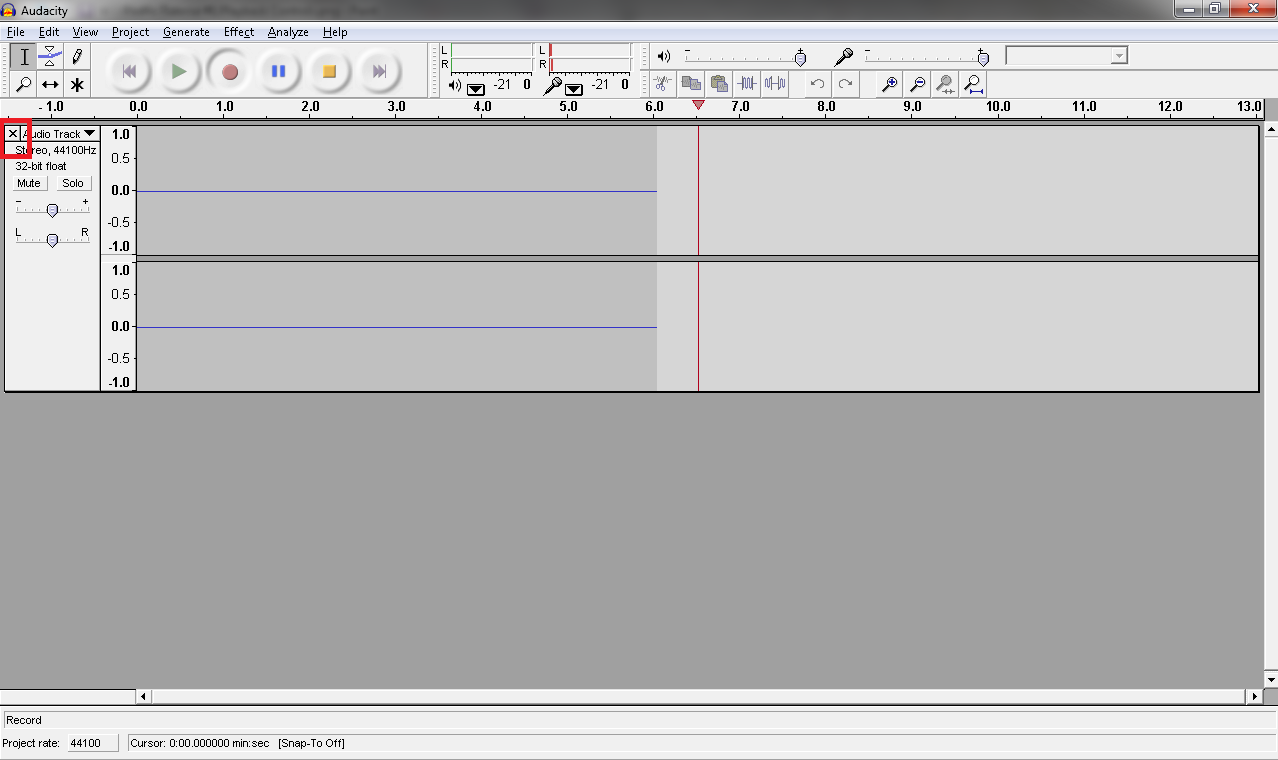The image size is (1278, 760).
Task: Activate the Multi-tool asterisk icon
Action: click(x=77, y=85)
